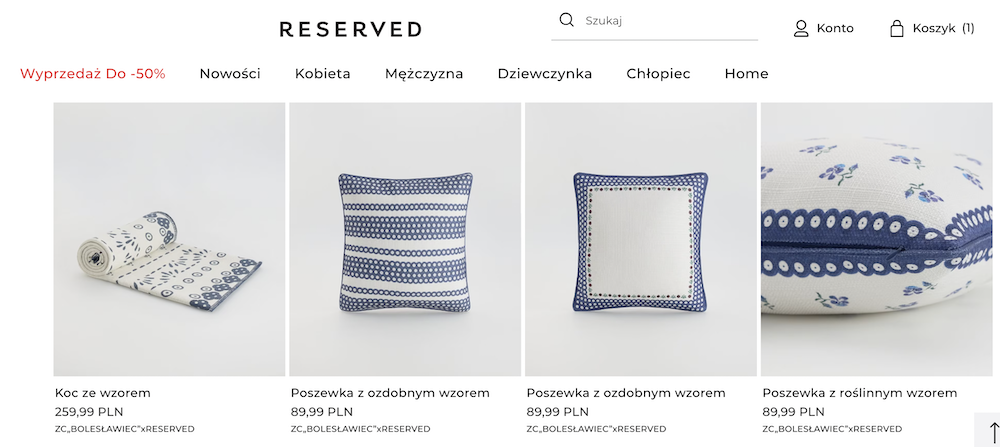Open the account person icon
This screenshot has height=447, width=1000.
[x=801, y=29]
